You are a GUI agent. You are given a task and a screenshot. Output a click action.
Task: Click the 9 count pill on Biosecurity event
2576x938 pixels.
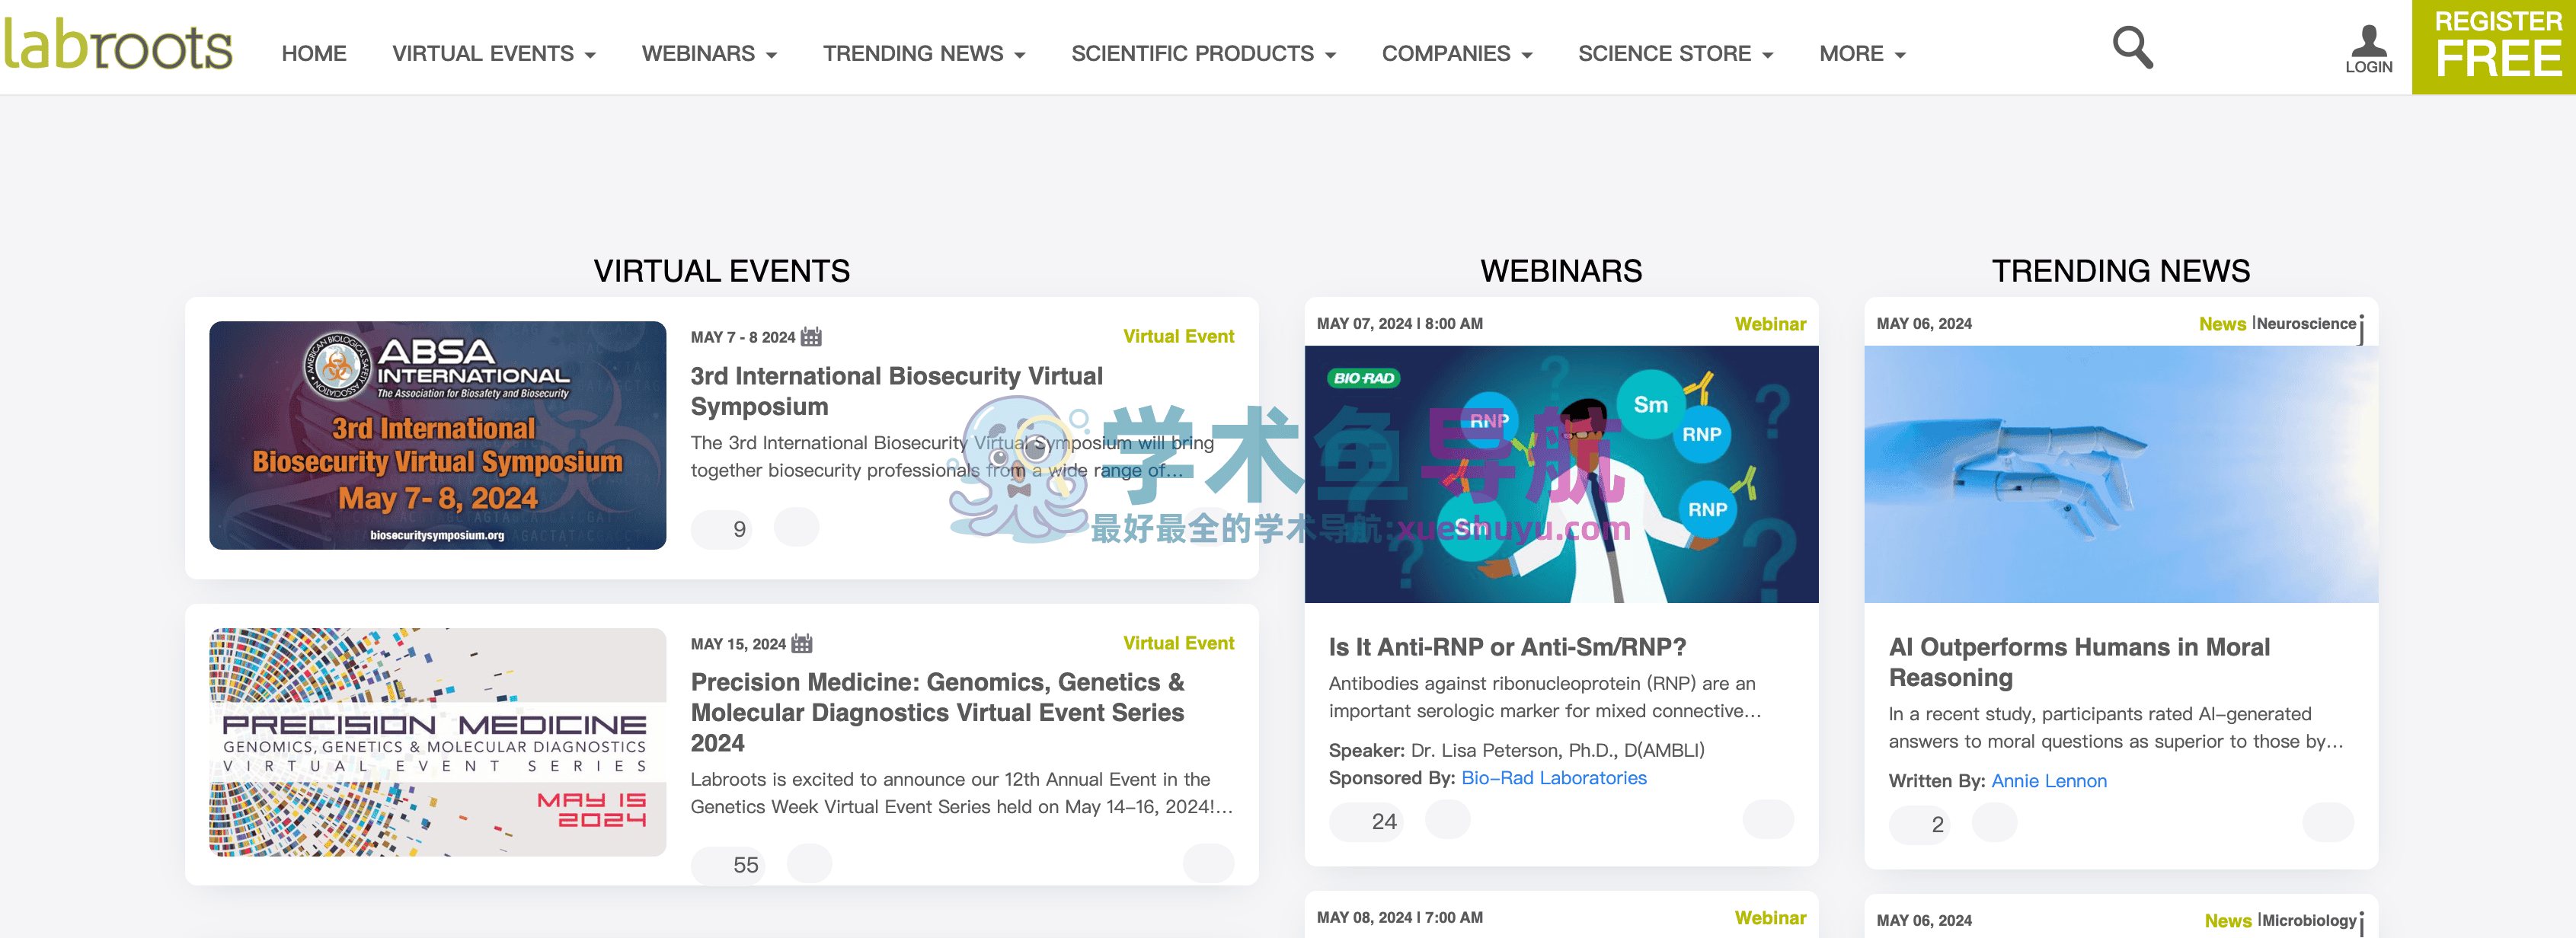(723, 529)
